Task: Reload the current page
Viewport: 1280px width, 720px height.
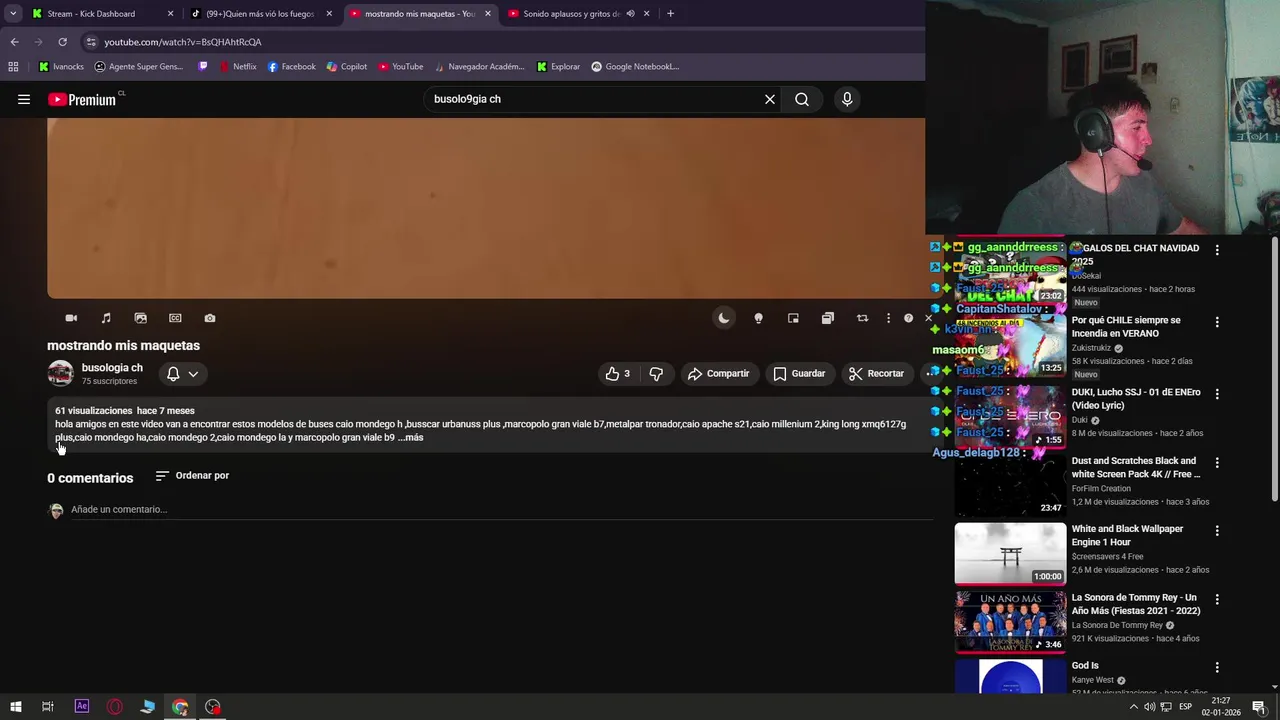Action: (x=62, y=42)
